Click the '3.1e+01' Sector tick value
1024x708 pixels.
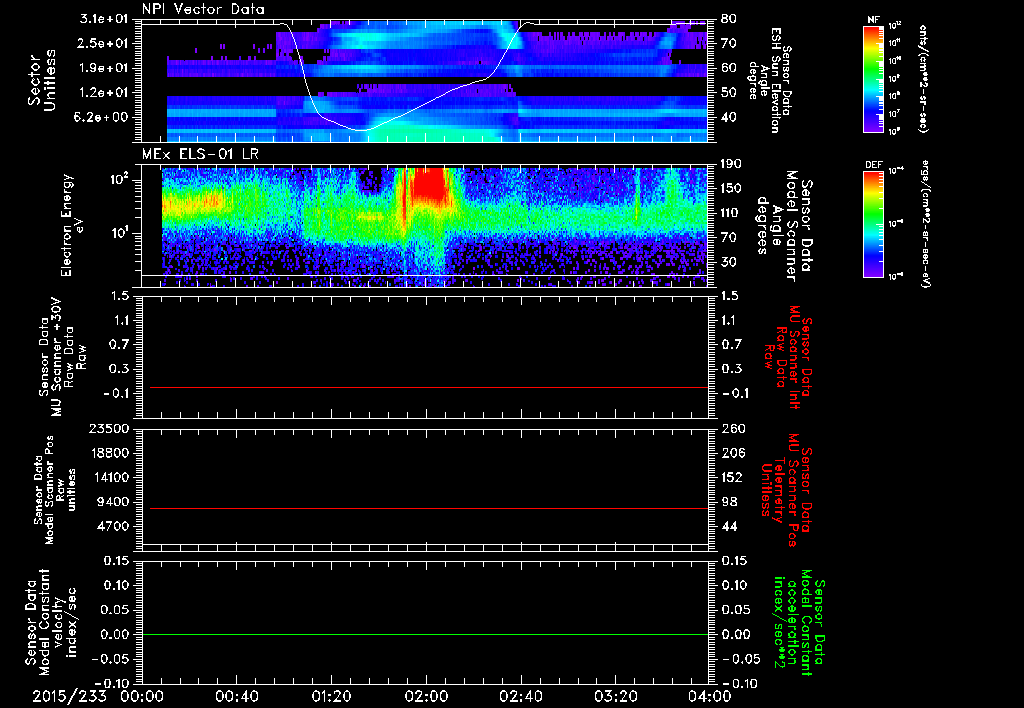[103, 19]
